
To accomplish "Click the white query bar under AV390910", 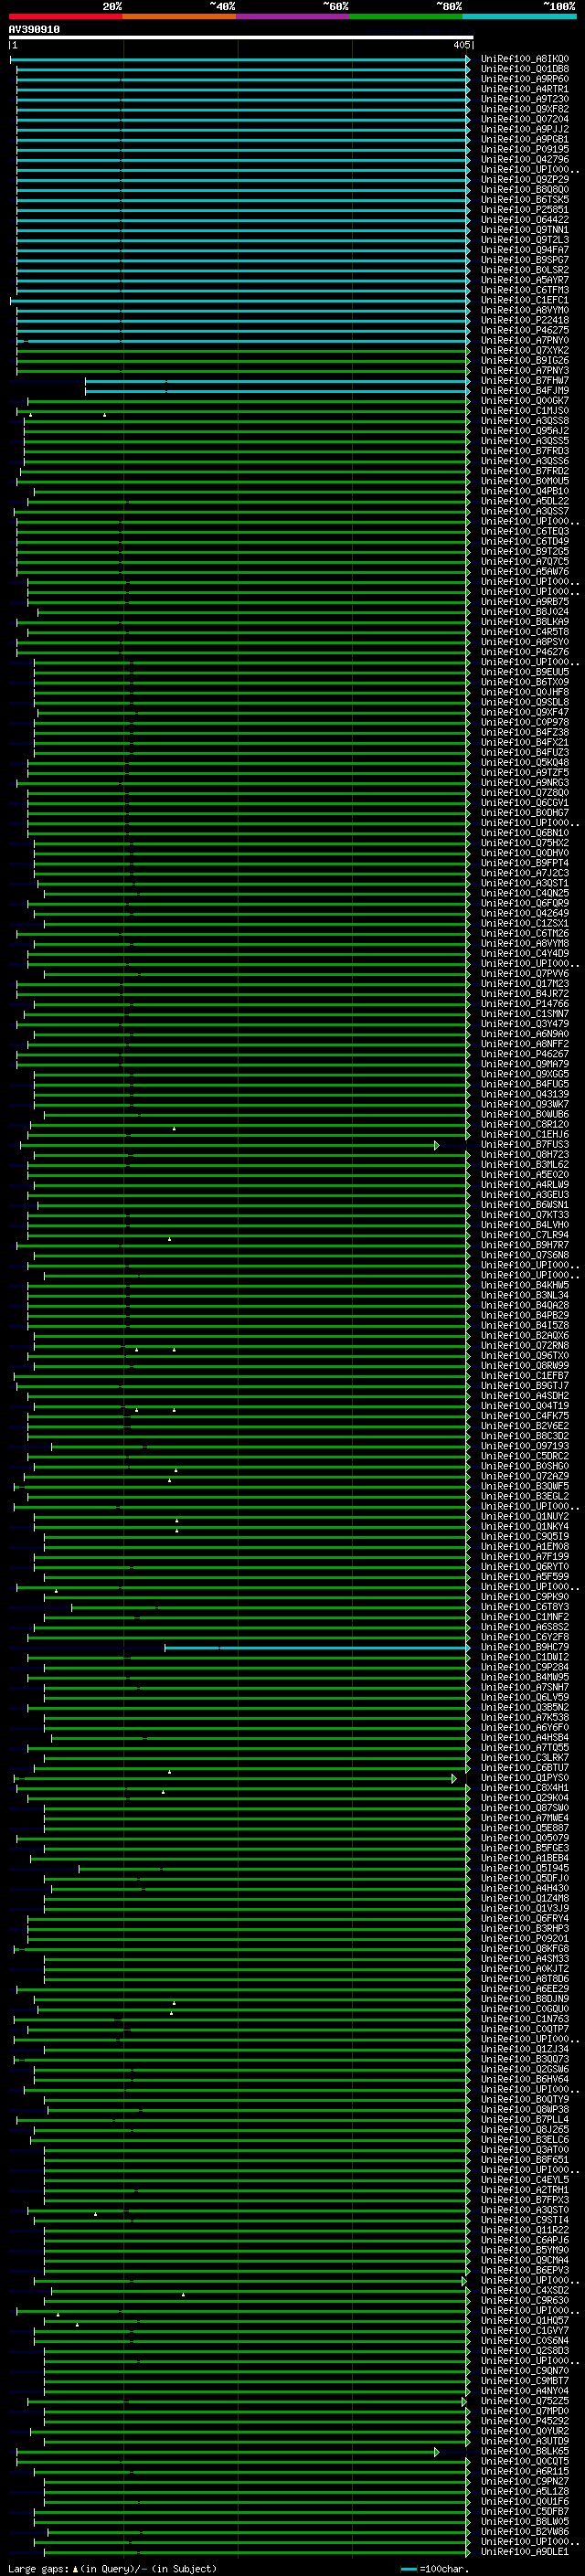I will pos(241,38).
